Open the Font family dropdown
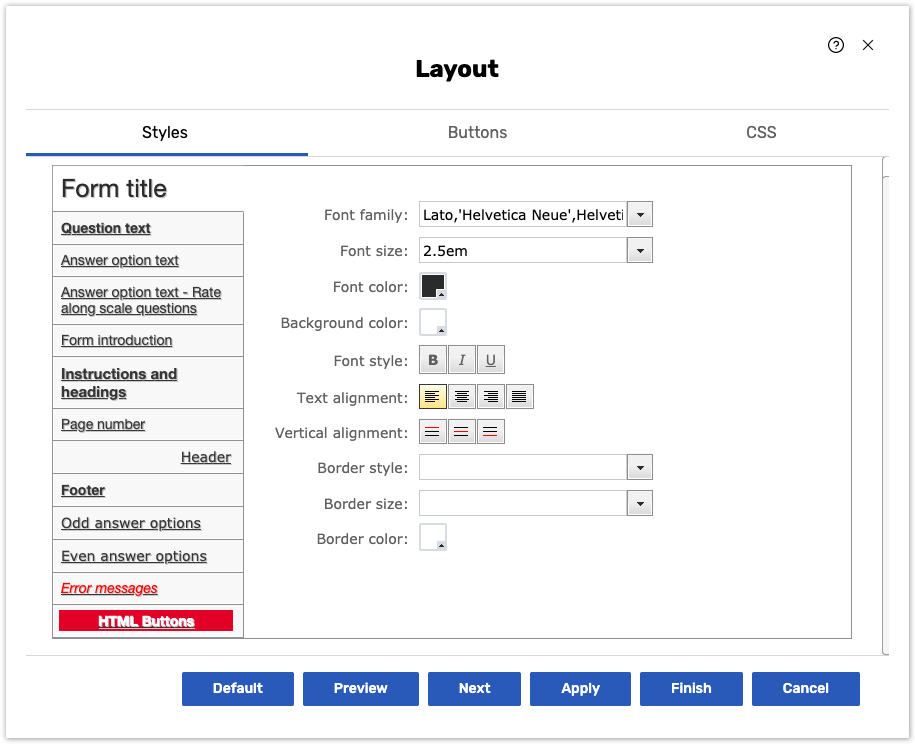The height and width of the screenshot is (744, 915). pyautogui.click(x=640, y=215)
